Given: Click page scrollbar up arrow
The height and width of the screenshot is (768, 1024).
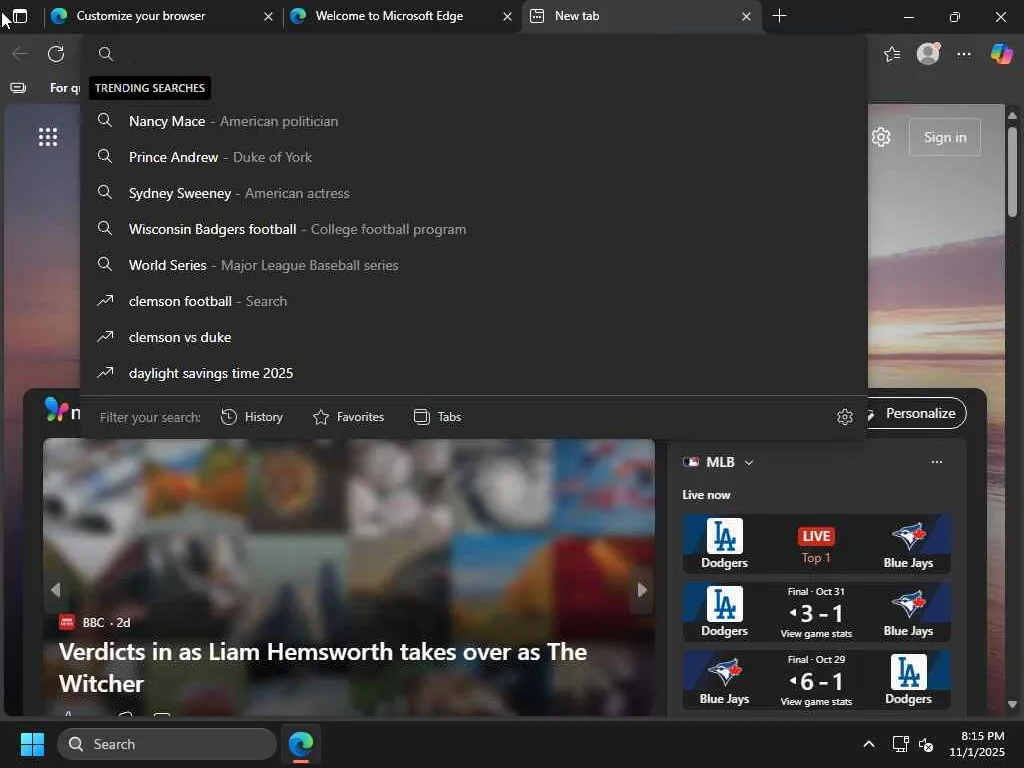Looking at the screenshot, I should (1012, 115).
